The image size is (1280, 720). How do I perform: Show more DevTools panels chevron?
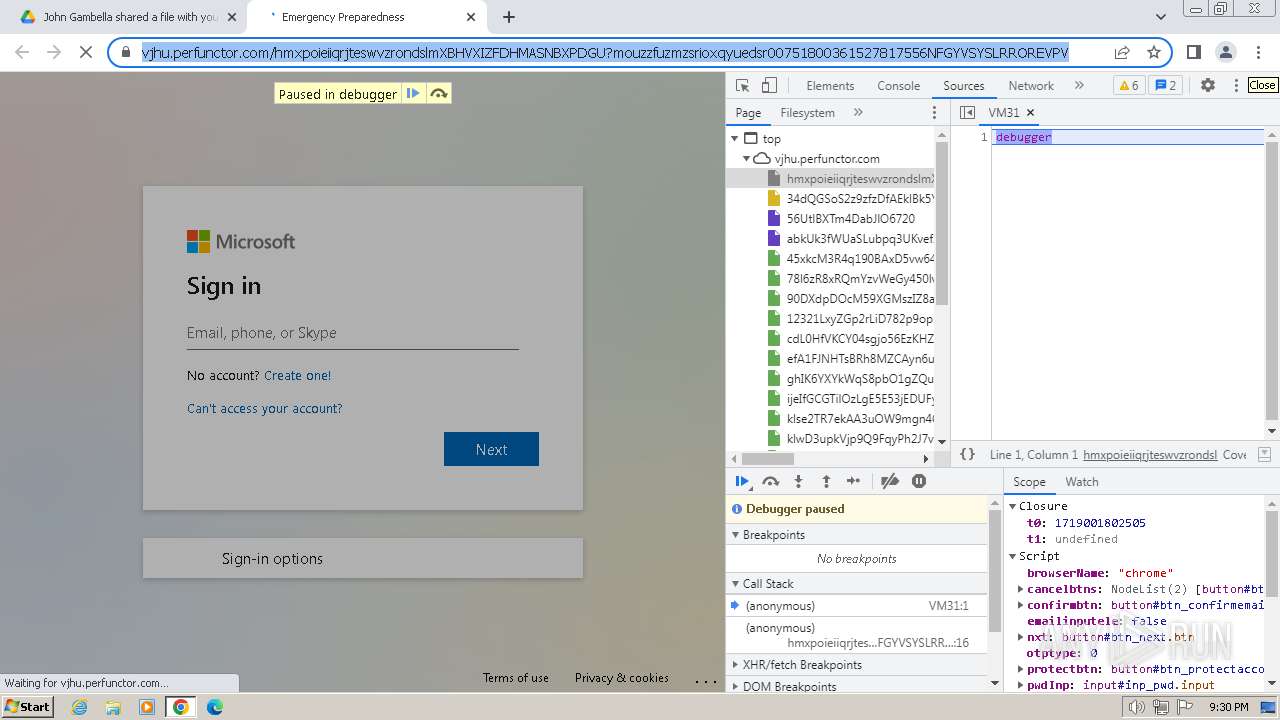tap(1079, 86)
